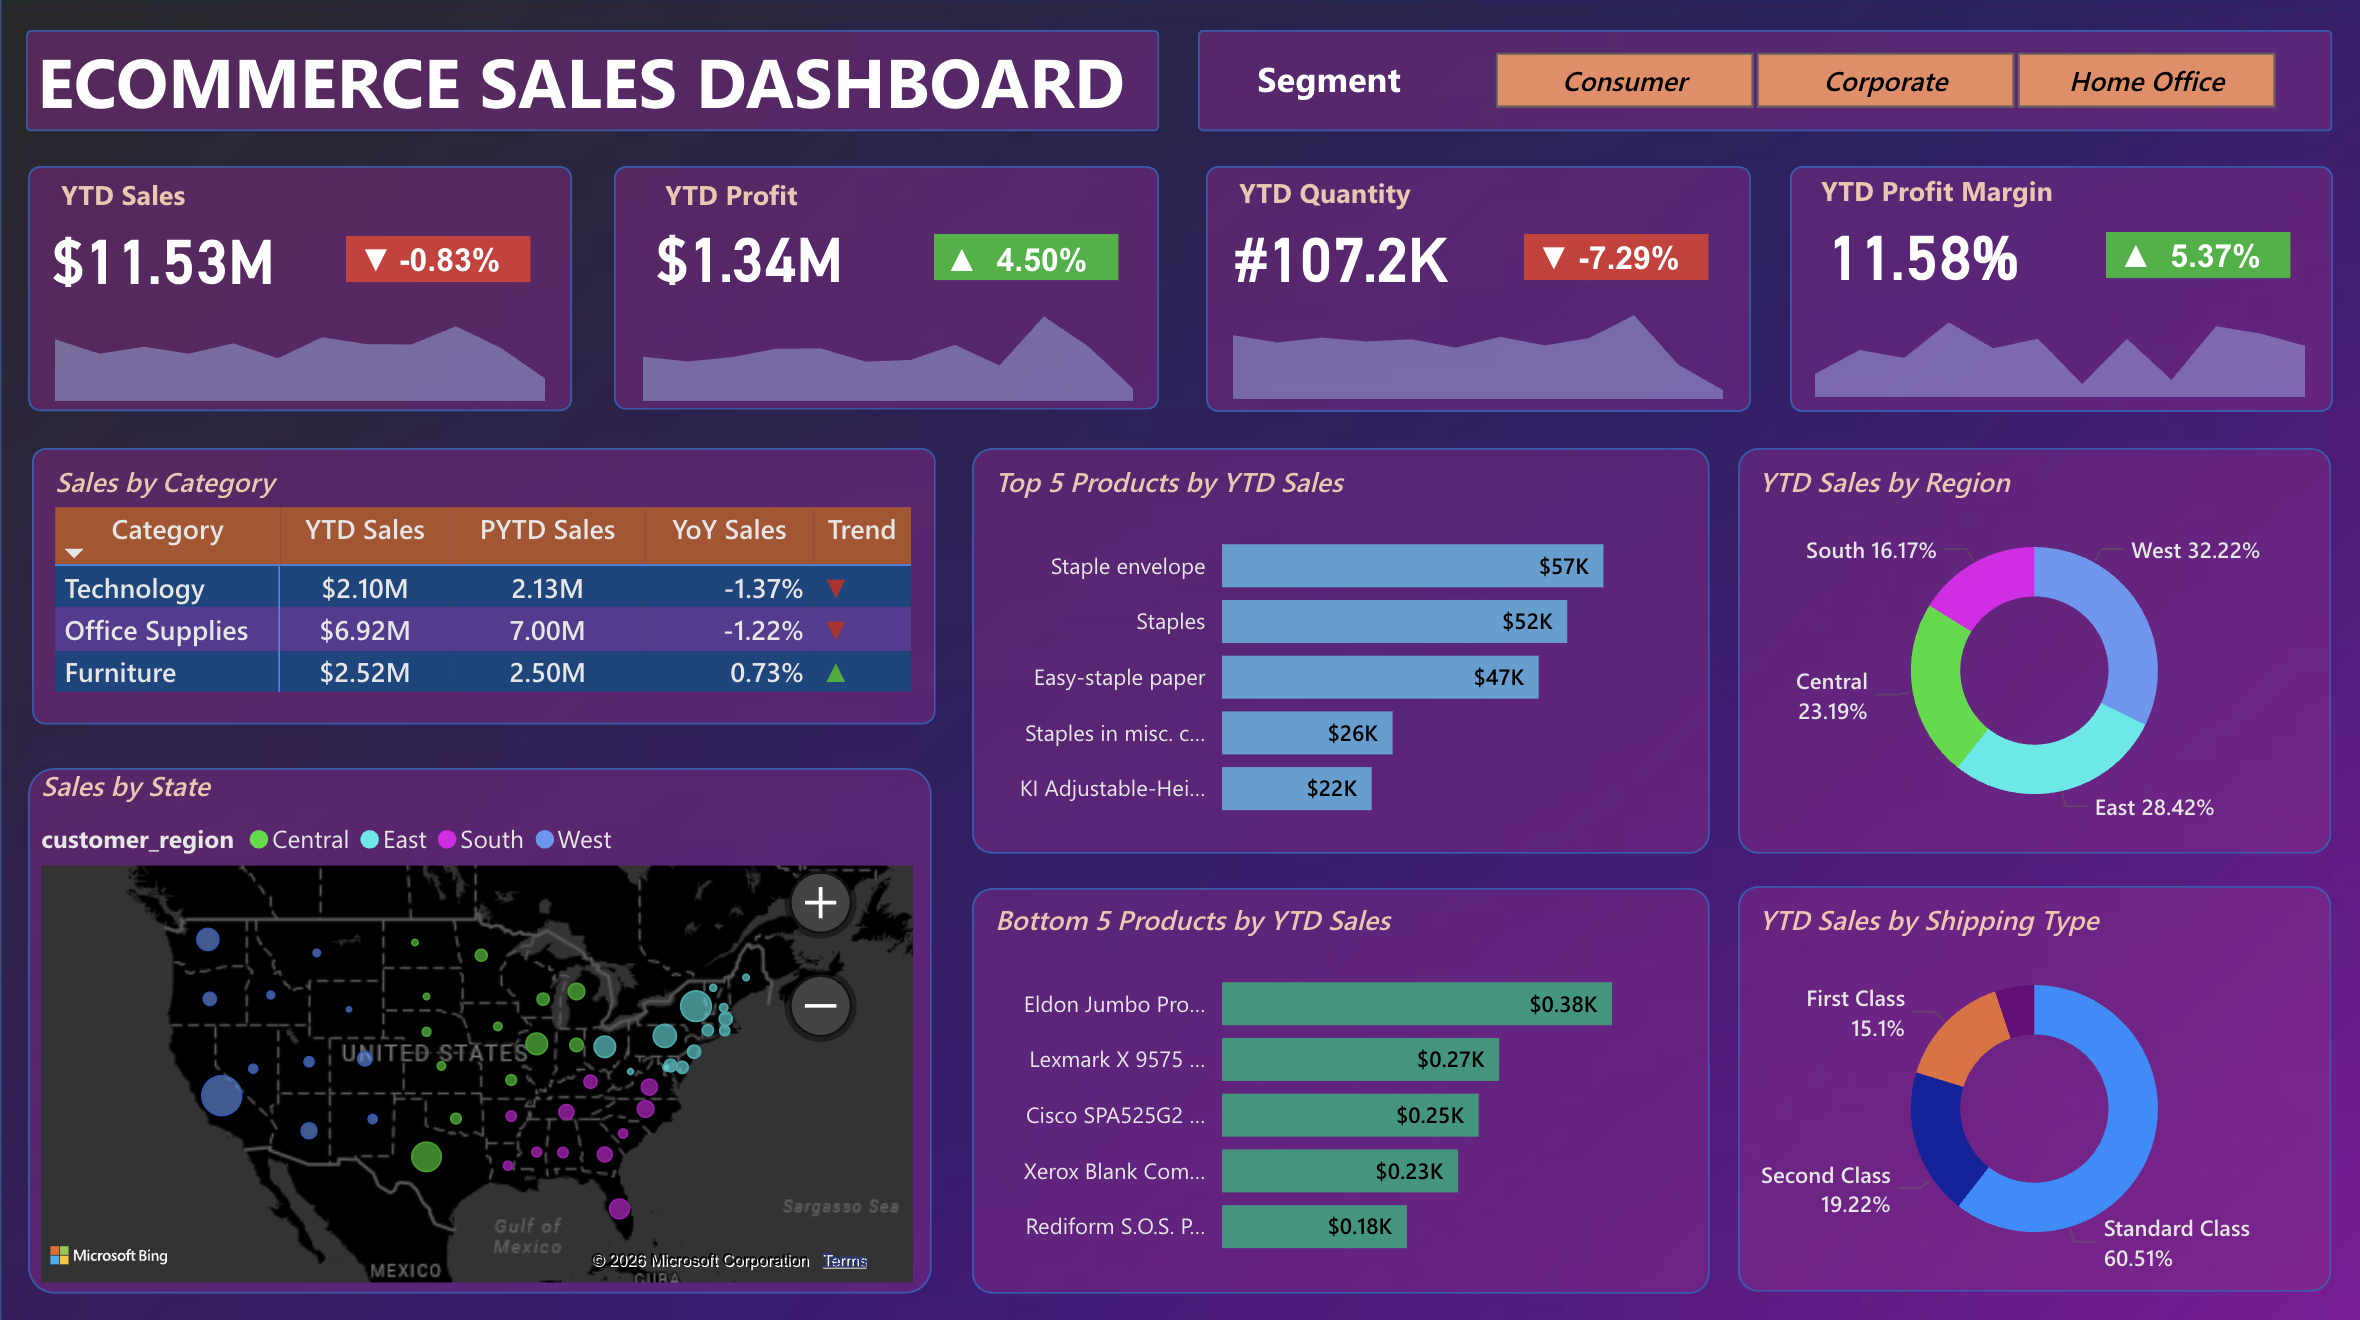The image size is (2360, 1320).
Task: Click the Staples in misc. $26K bar
Action: [1307, 733]
